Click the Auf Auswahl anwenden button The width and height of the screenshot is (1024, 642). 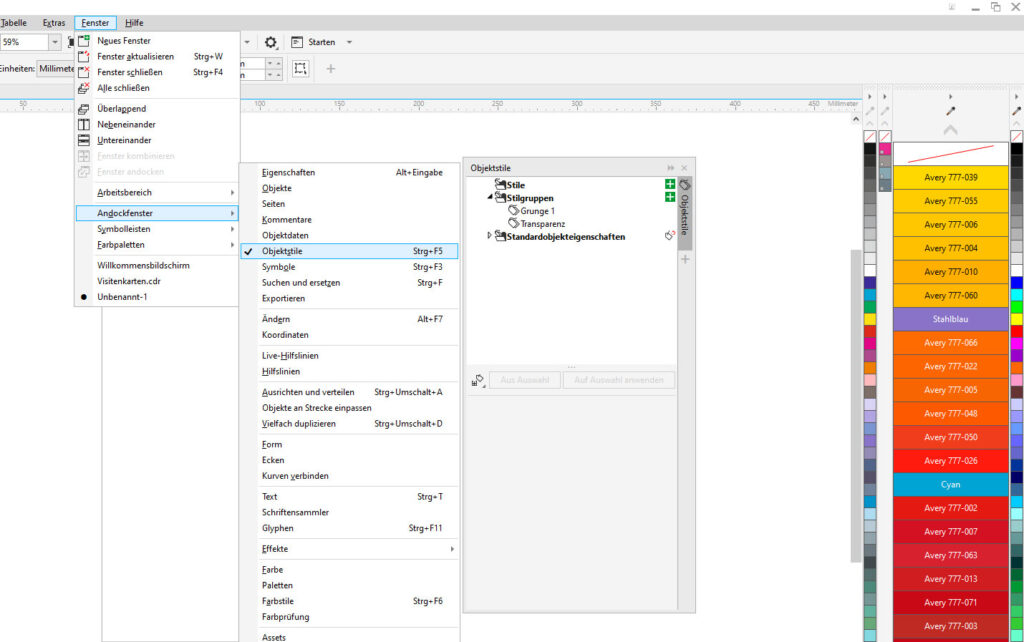(618, 379)
